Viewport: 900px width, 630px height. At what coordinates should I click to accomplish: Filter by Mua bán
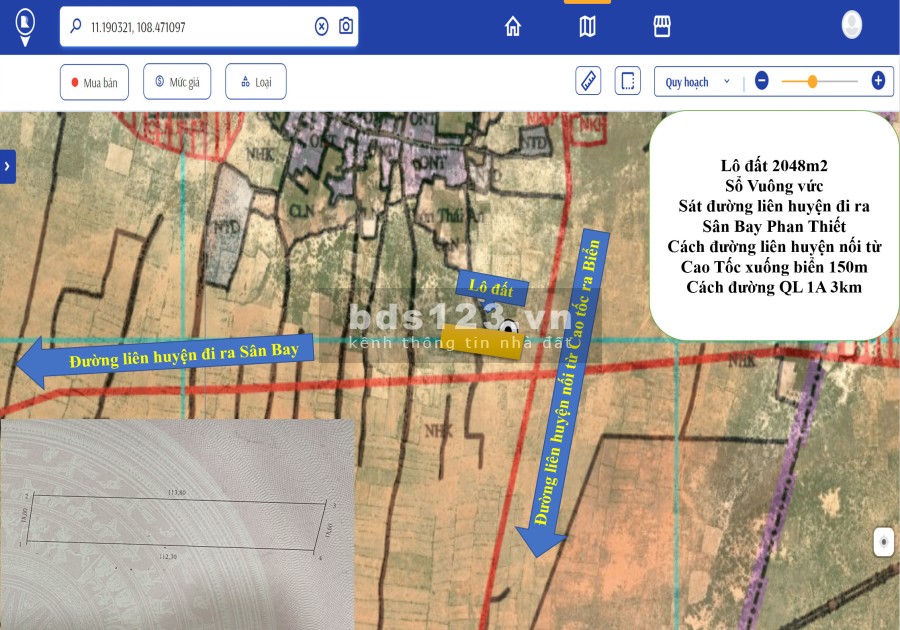pos(94,82)
